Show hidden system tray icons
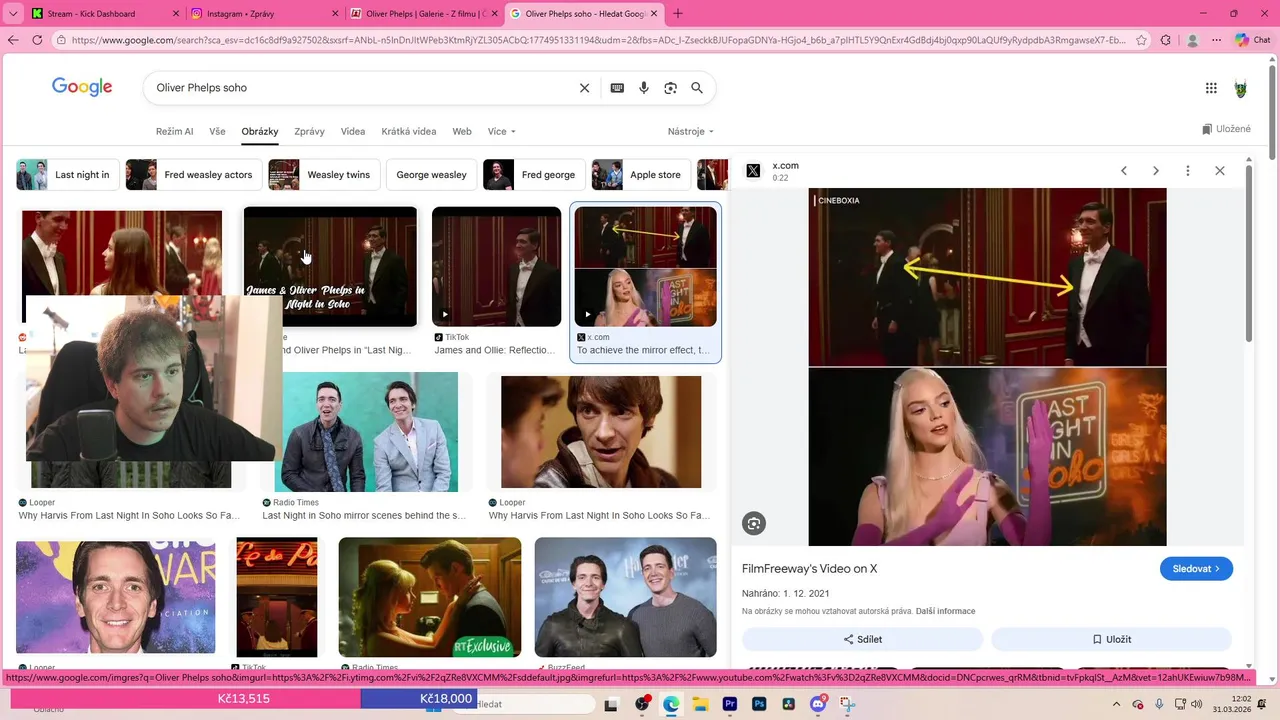The width and height of the screenshot is (1280, 720). point(1117,704)
